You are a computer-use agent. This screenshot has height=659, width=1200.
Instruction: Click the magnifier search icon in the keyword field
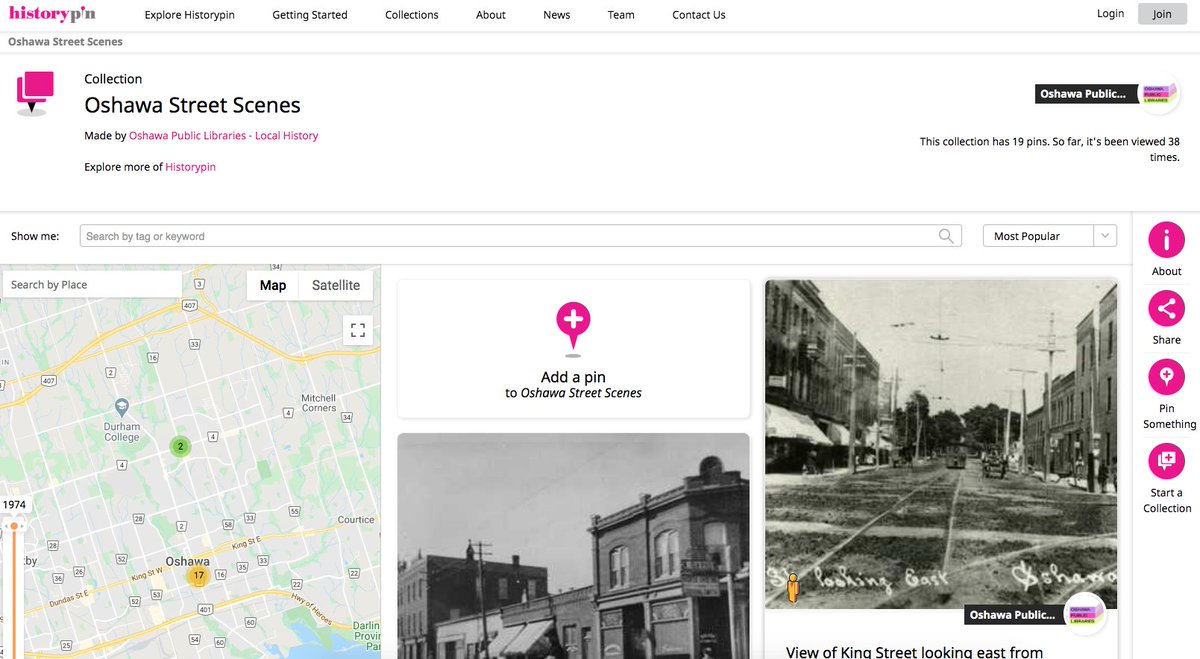click(946, 236)
